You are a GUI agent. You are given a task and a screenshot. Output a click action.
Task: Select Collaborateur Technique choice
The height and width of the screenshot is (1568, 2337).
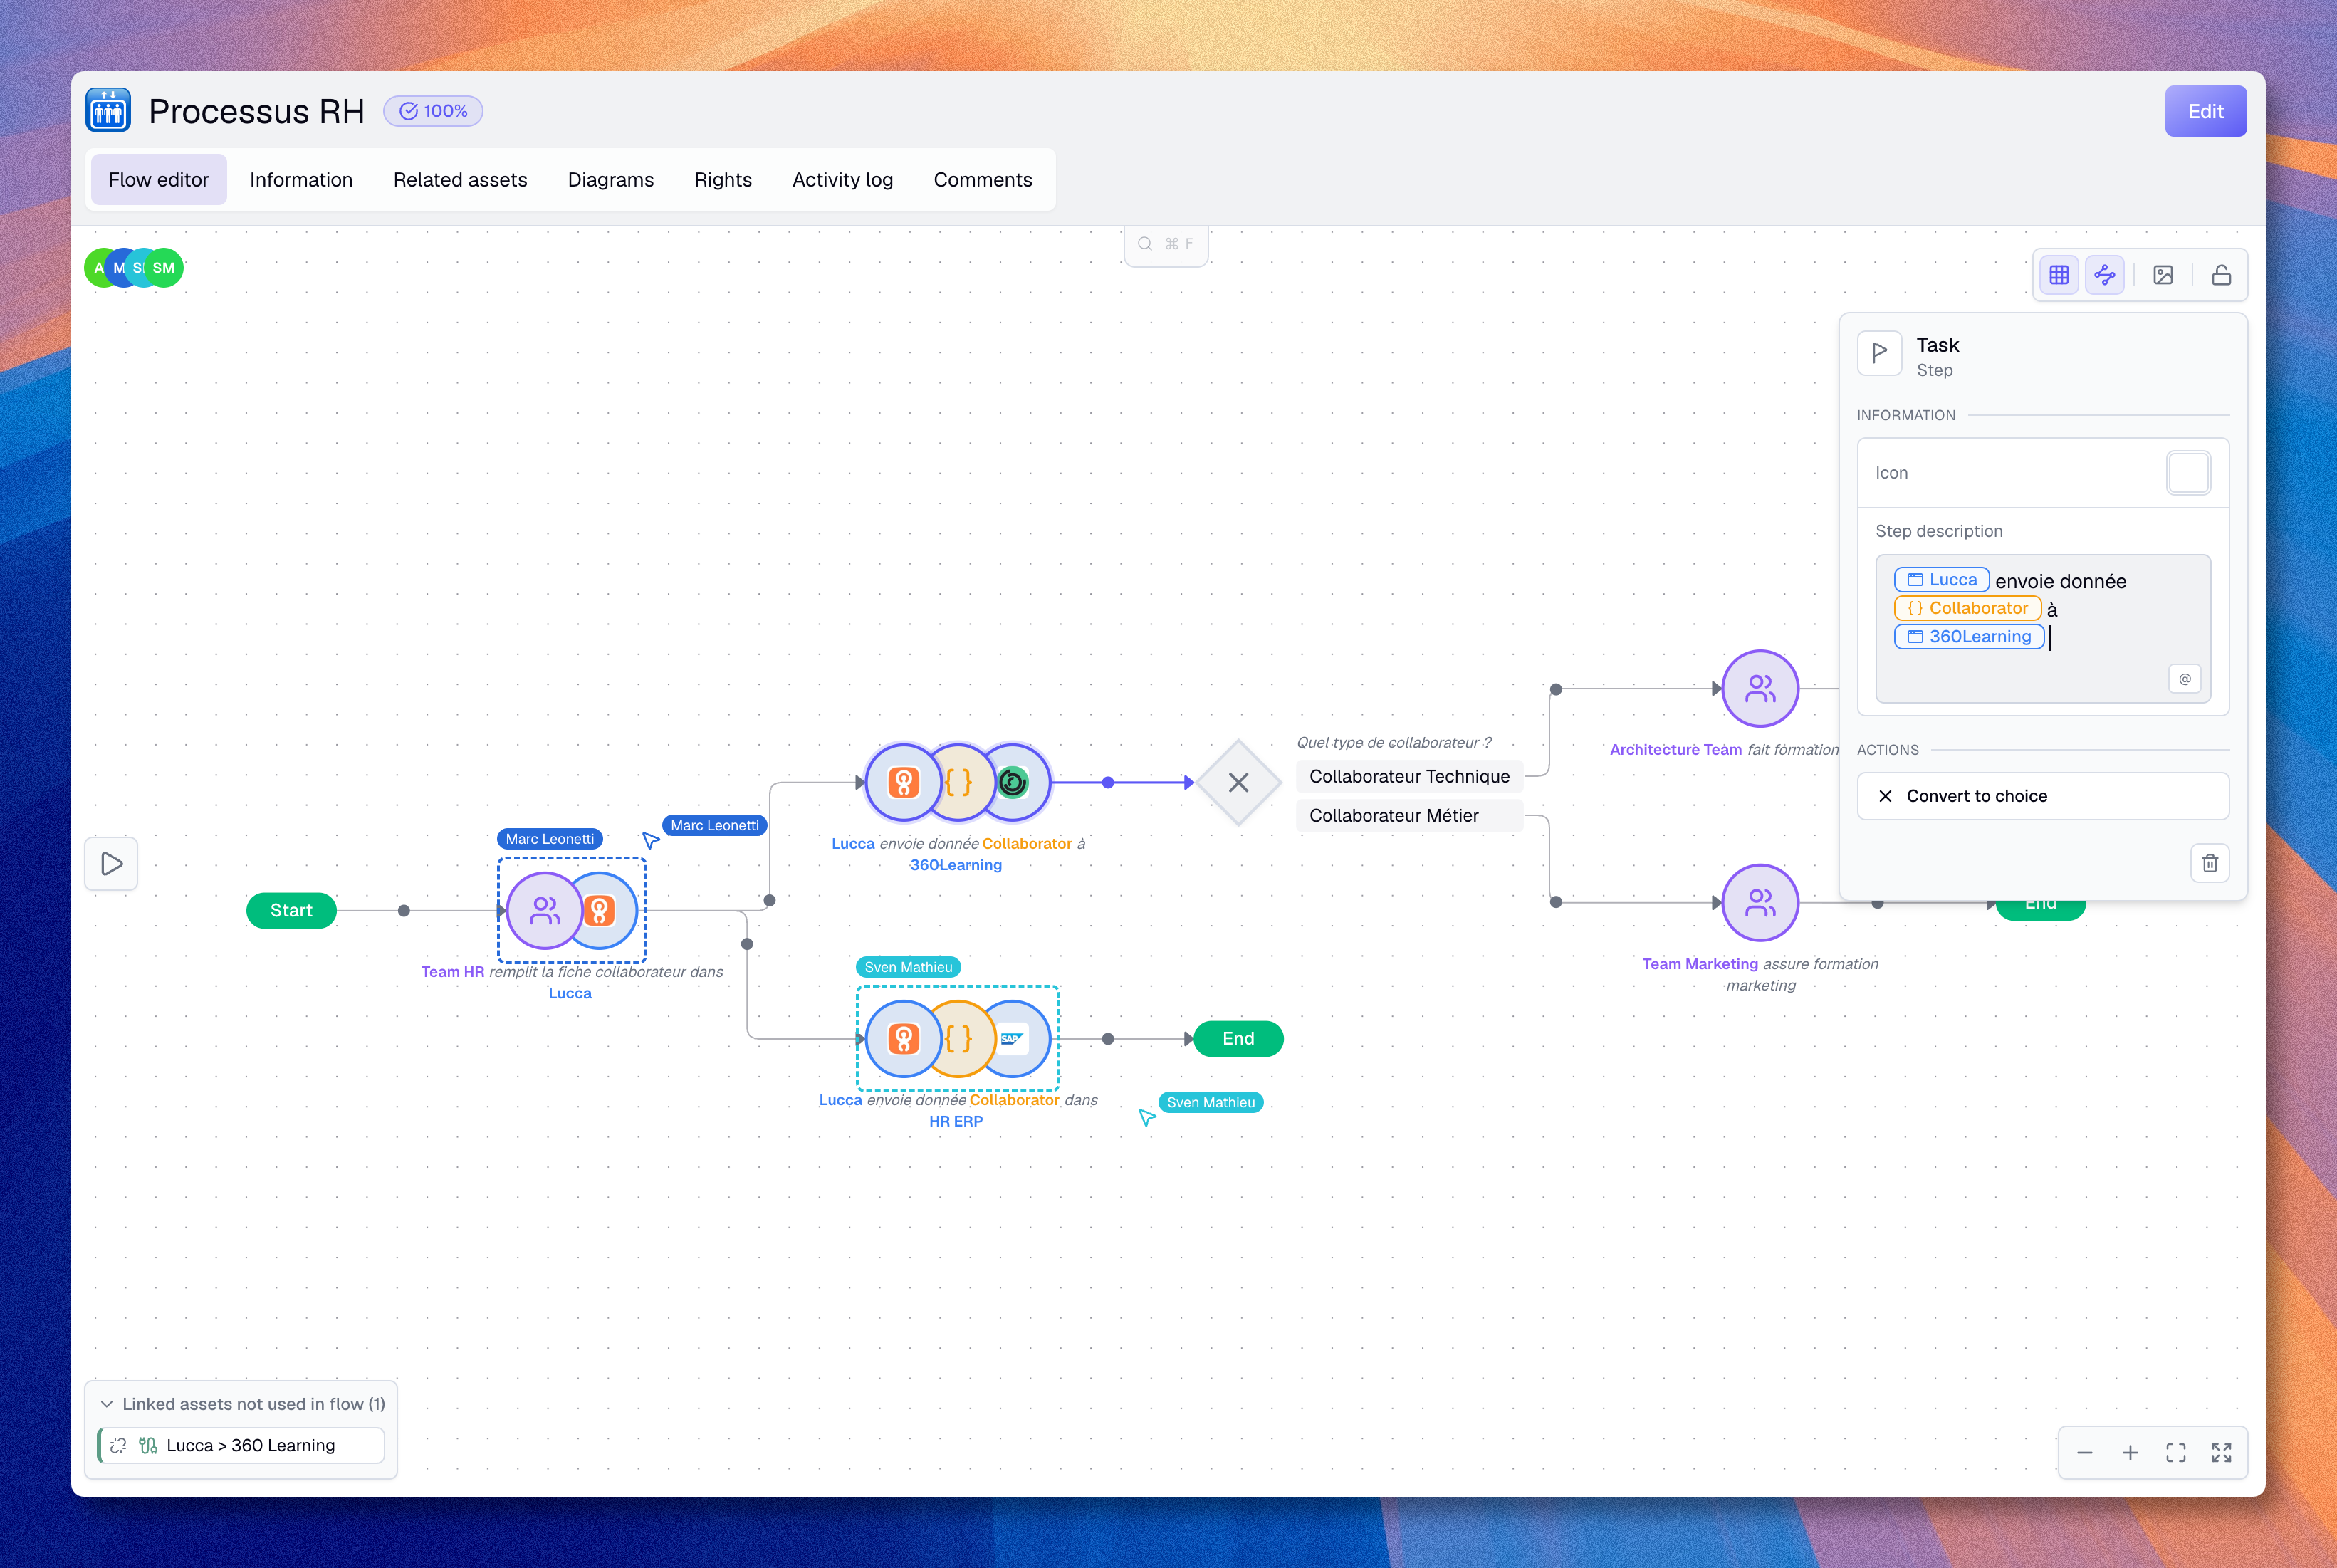pos(1410,777)
